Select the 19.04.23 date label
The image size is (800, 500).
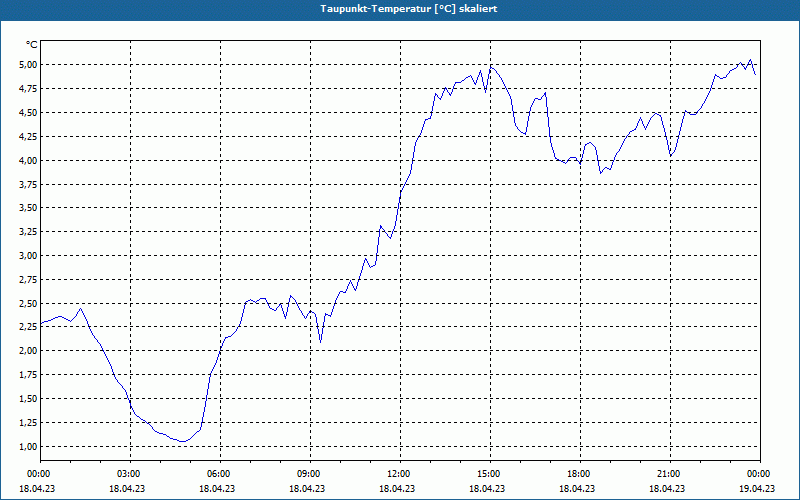tap(757, 489)
